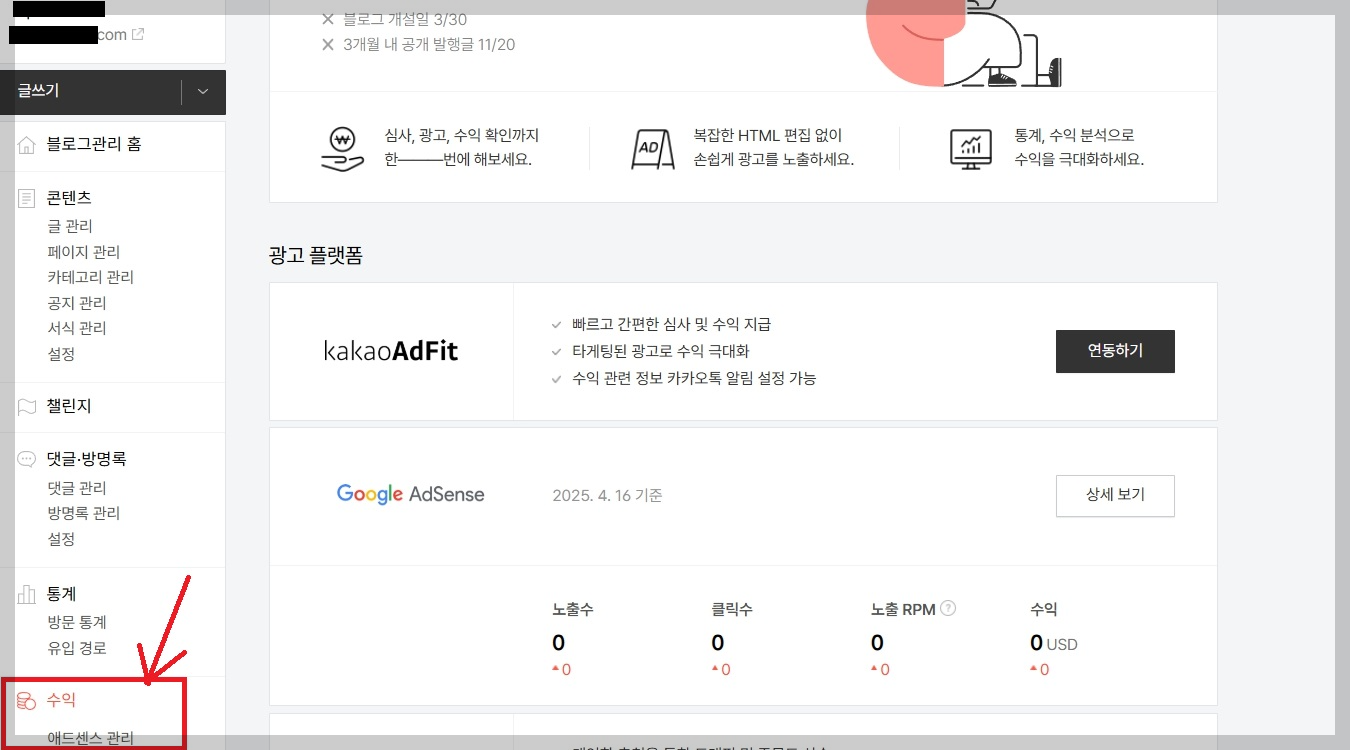Viewport: 1350px width, 750px height.
Task: Click the 클릭수 label
Action: click(x=732, y=609)
